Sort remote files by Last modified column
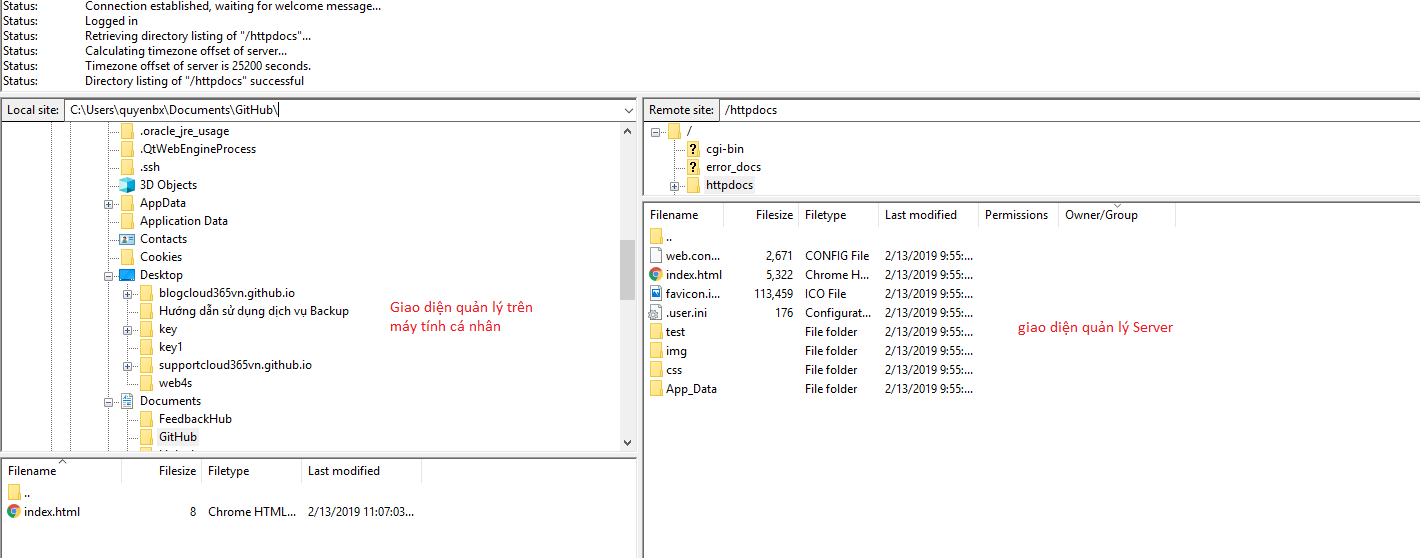The width and height of the screenshot is (1420, 558). 929,215
